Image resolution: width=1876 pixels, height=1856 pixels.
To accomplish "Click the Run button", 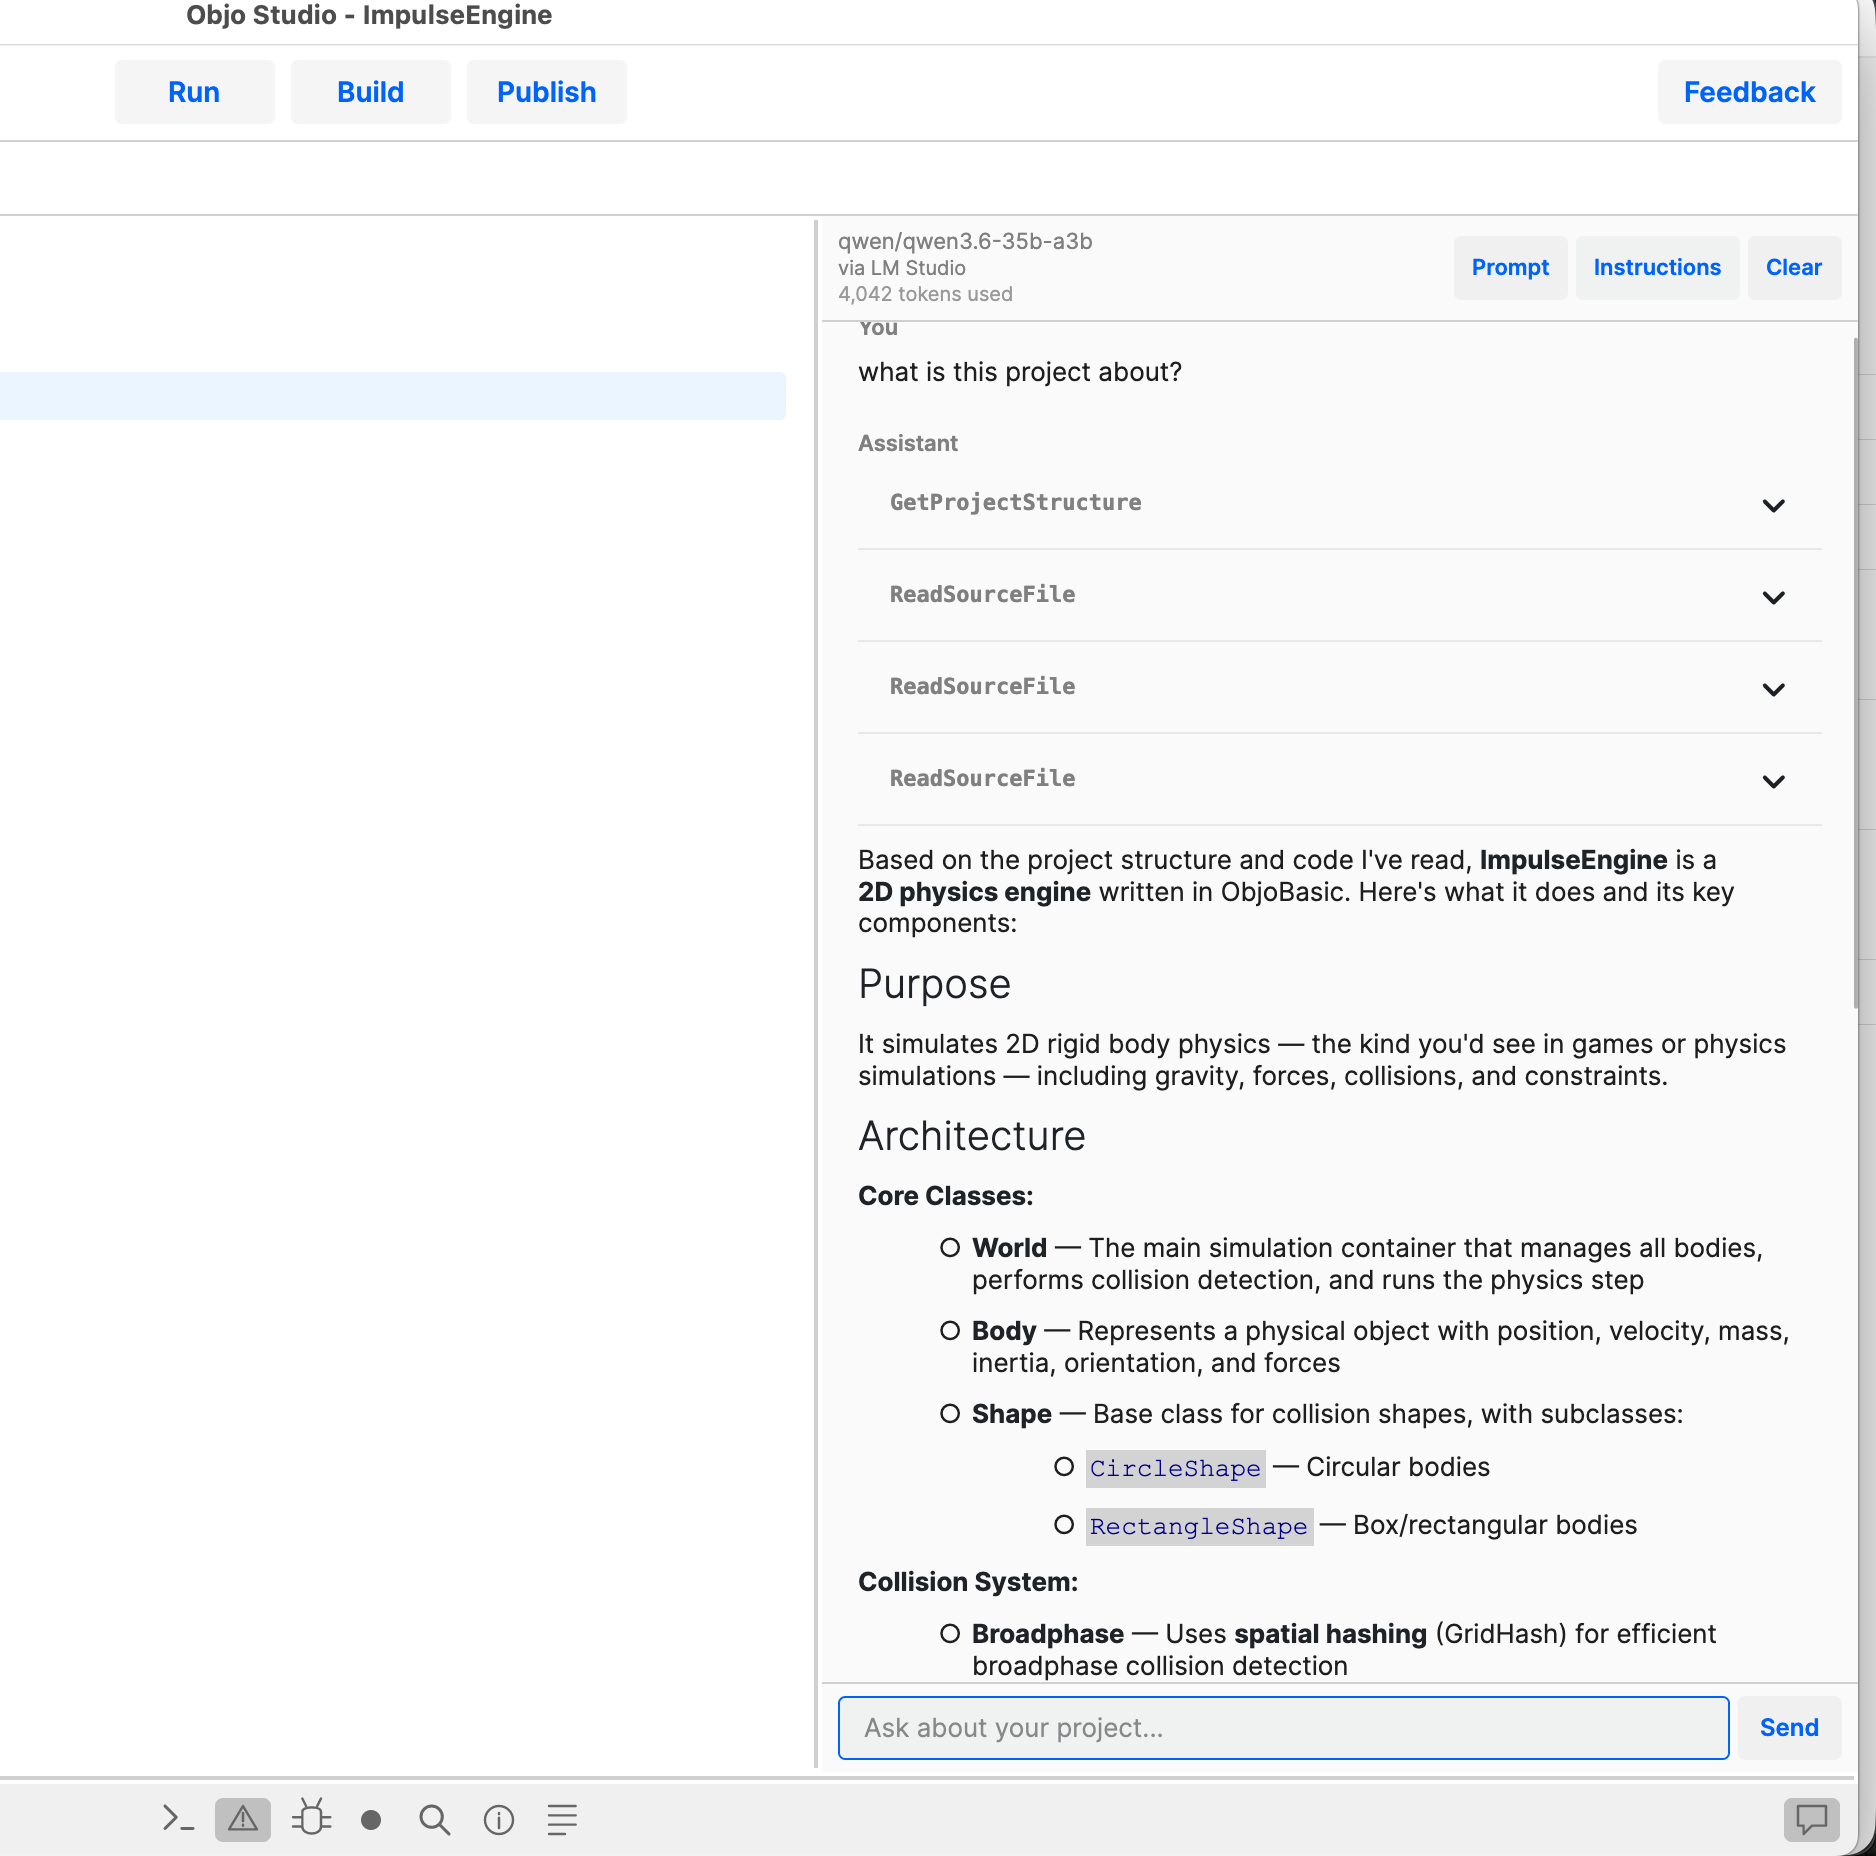I will click(194, 92).
